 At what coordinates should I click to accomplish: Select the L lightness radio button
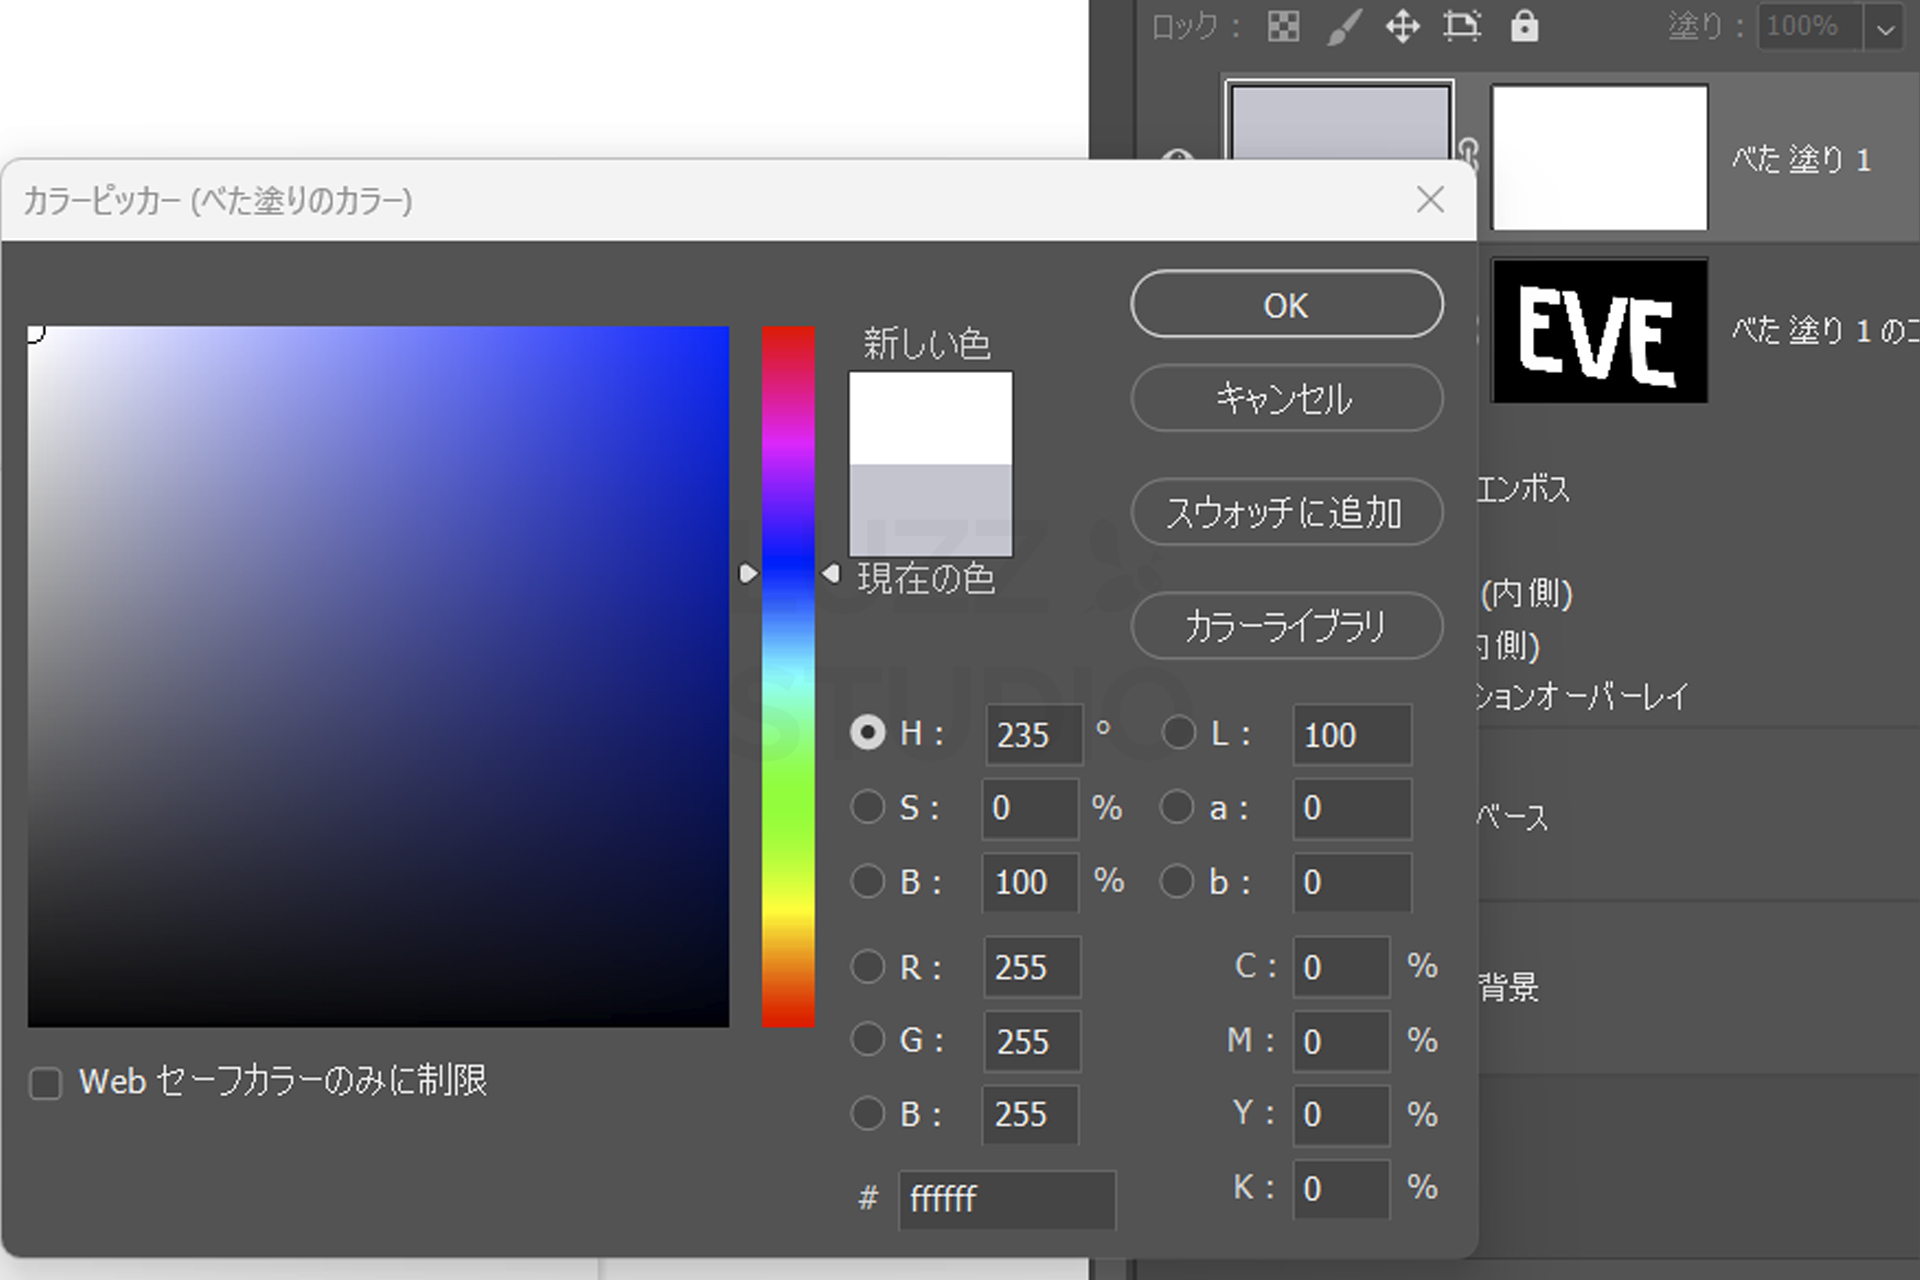(x=1178, y=733)
